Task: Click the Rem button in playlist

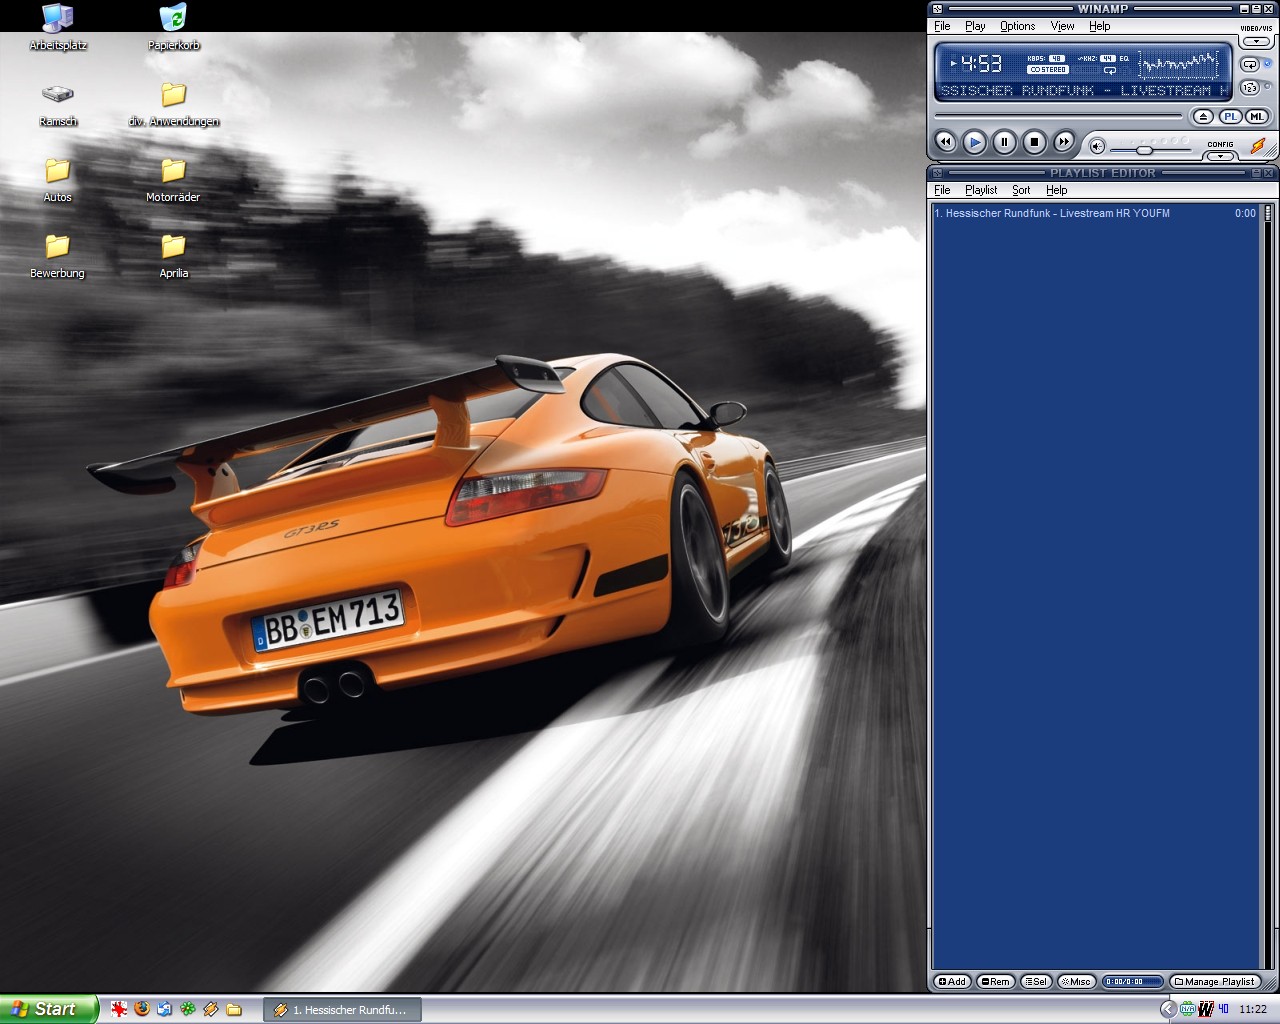Action: 996,982
